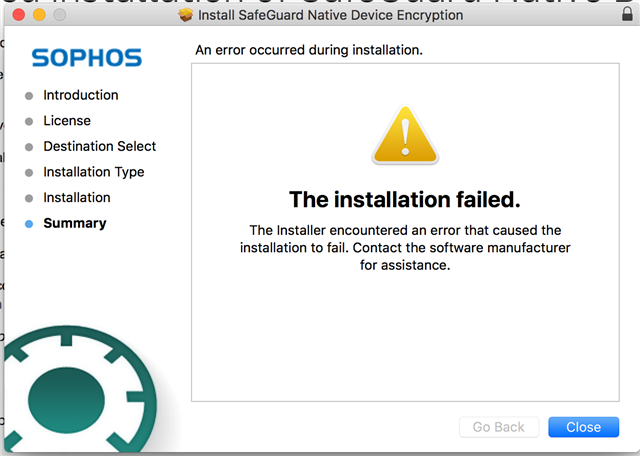The width and height of the screenshot is (640, 456).
Task: Click the lock icon in title bar
Action: pos(627,14)
